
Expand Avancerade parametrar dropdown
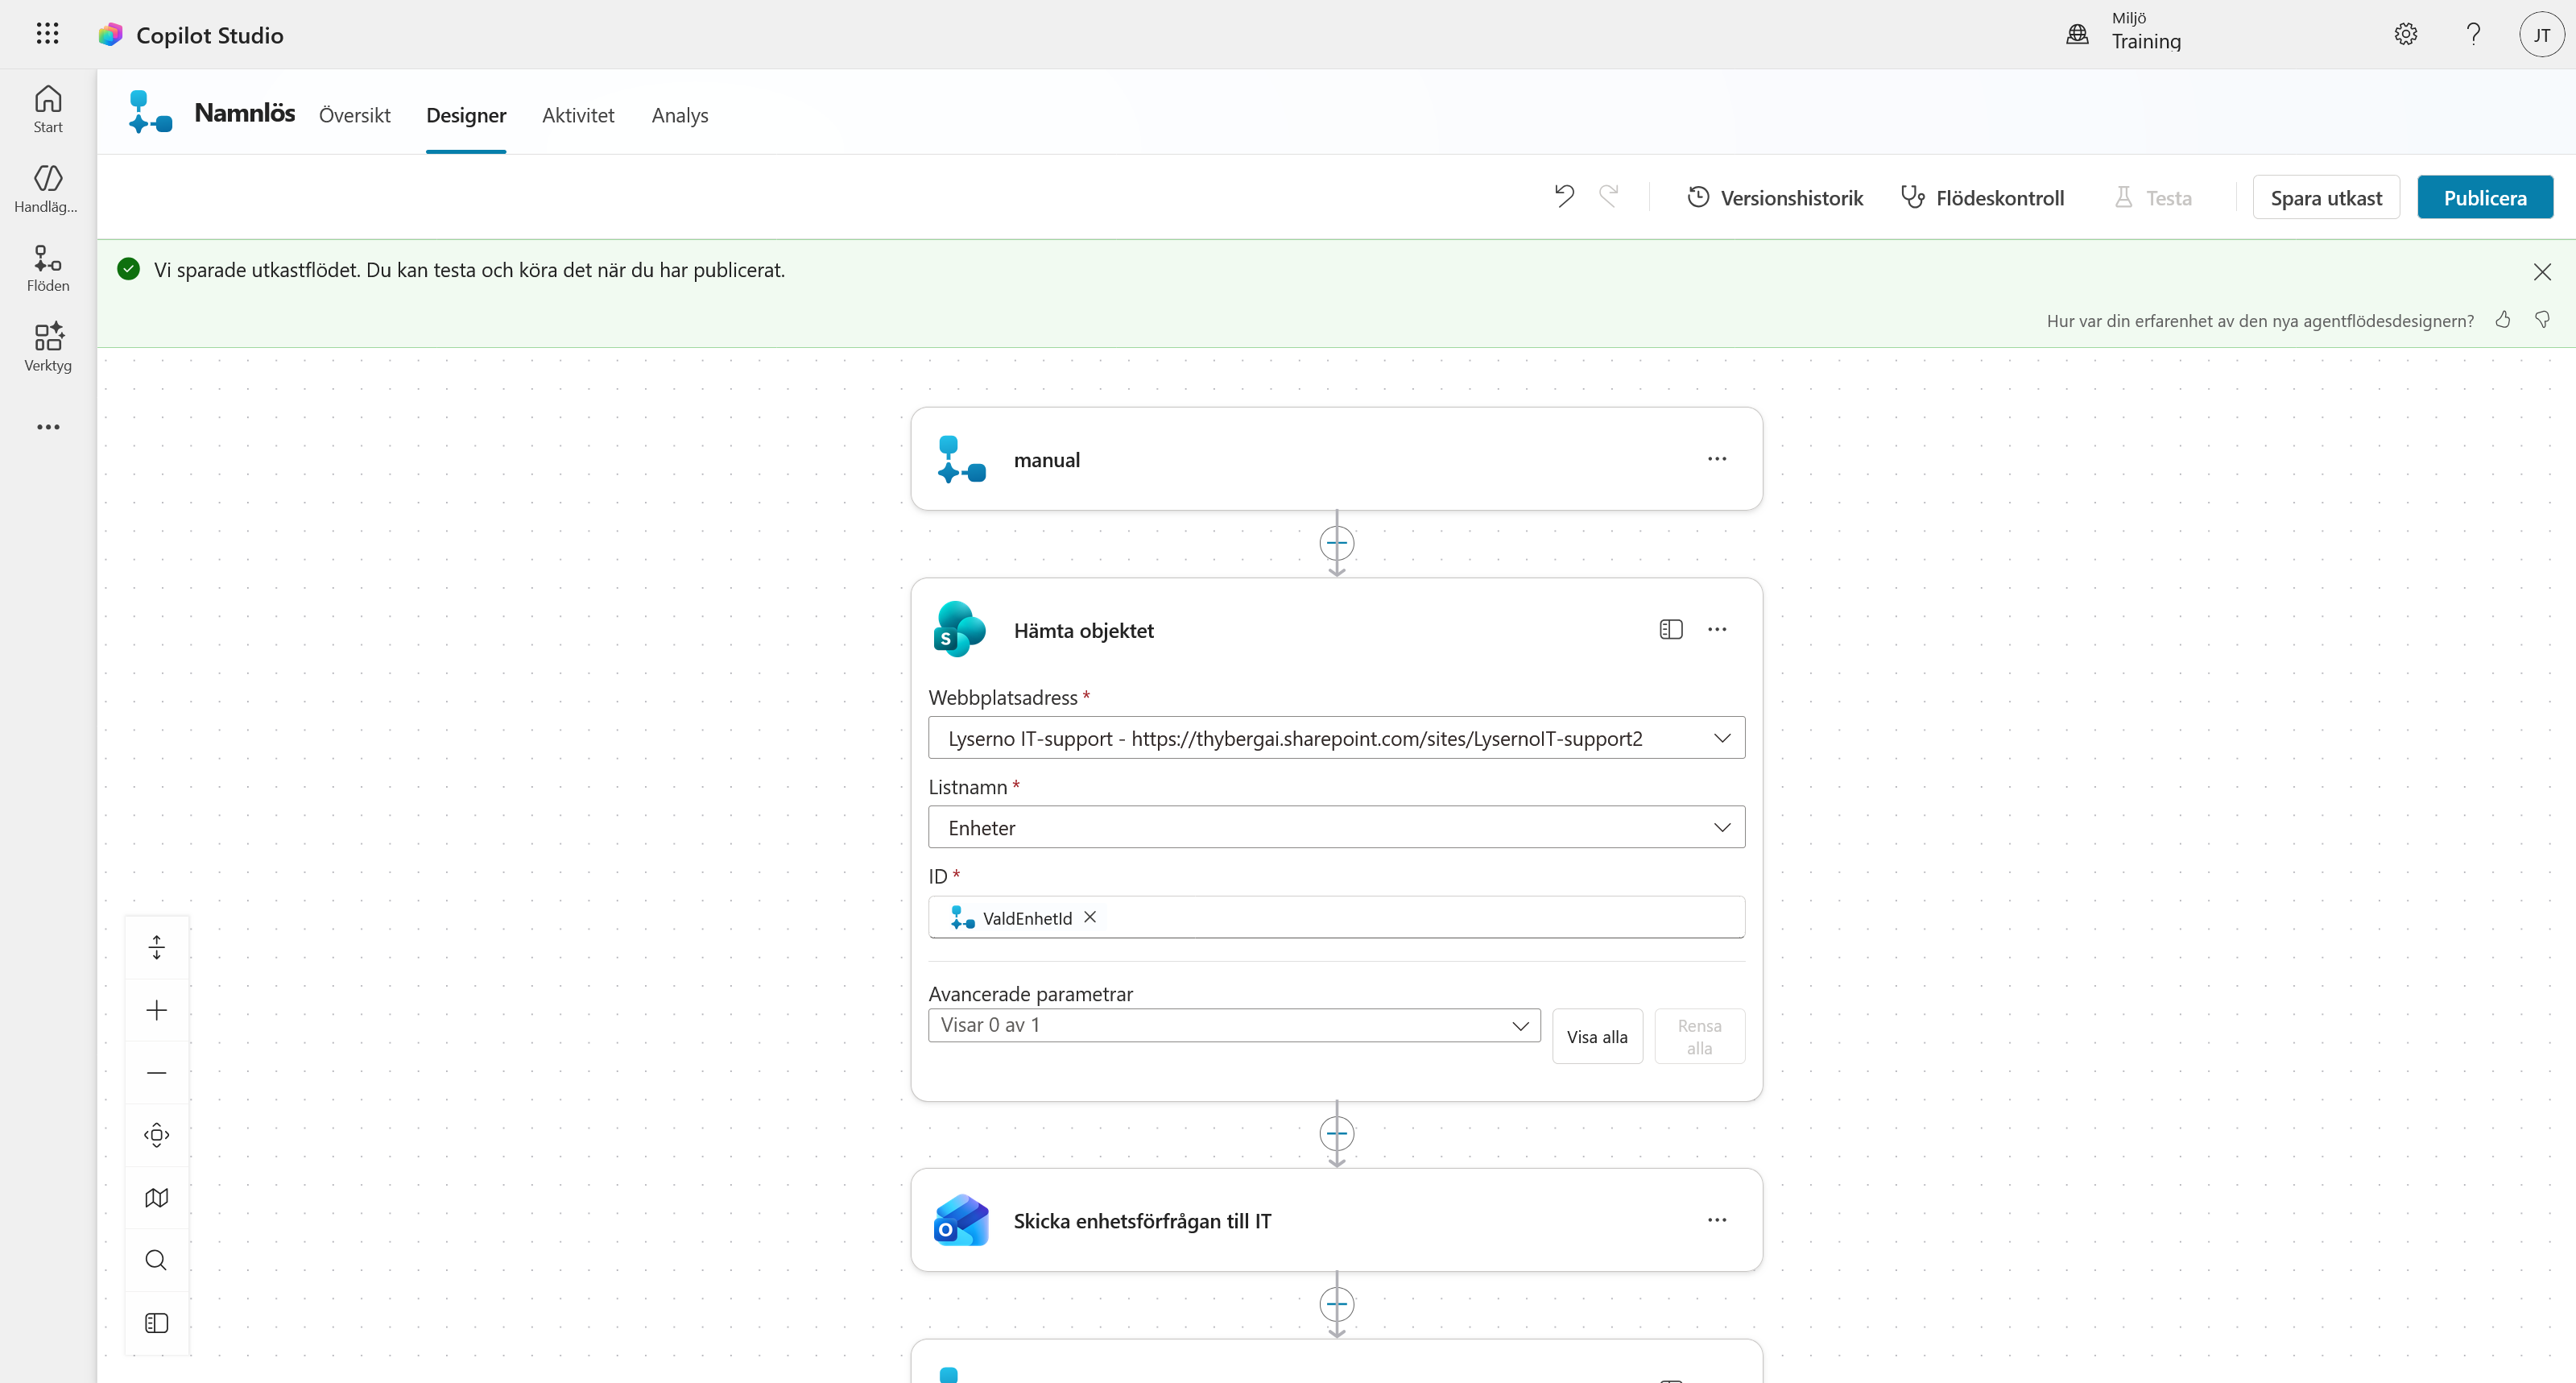(x=1234, y=1025)
